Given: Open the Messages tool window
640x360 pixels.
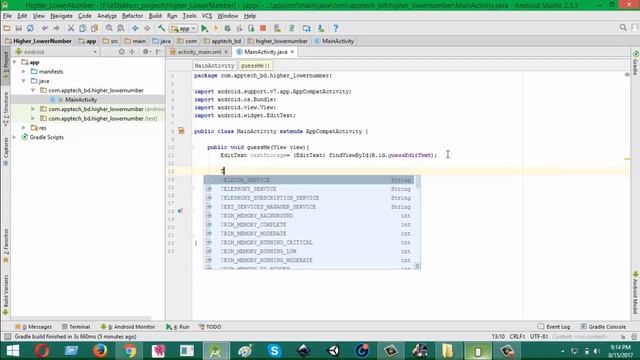Looking at the screenshot, I should 33,327.
